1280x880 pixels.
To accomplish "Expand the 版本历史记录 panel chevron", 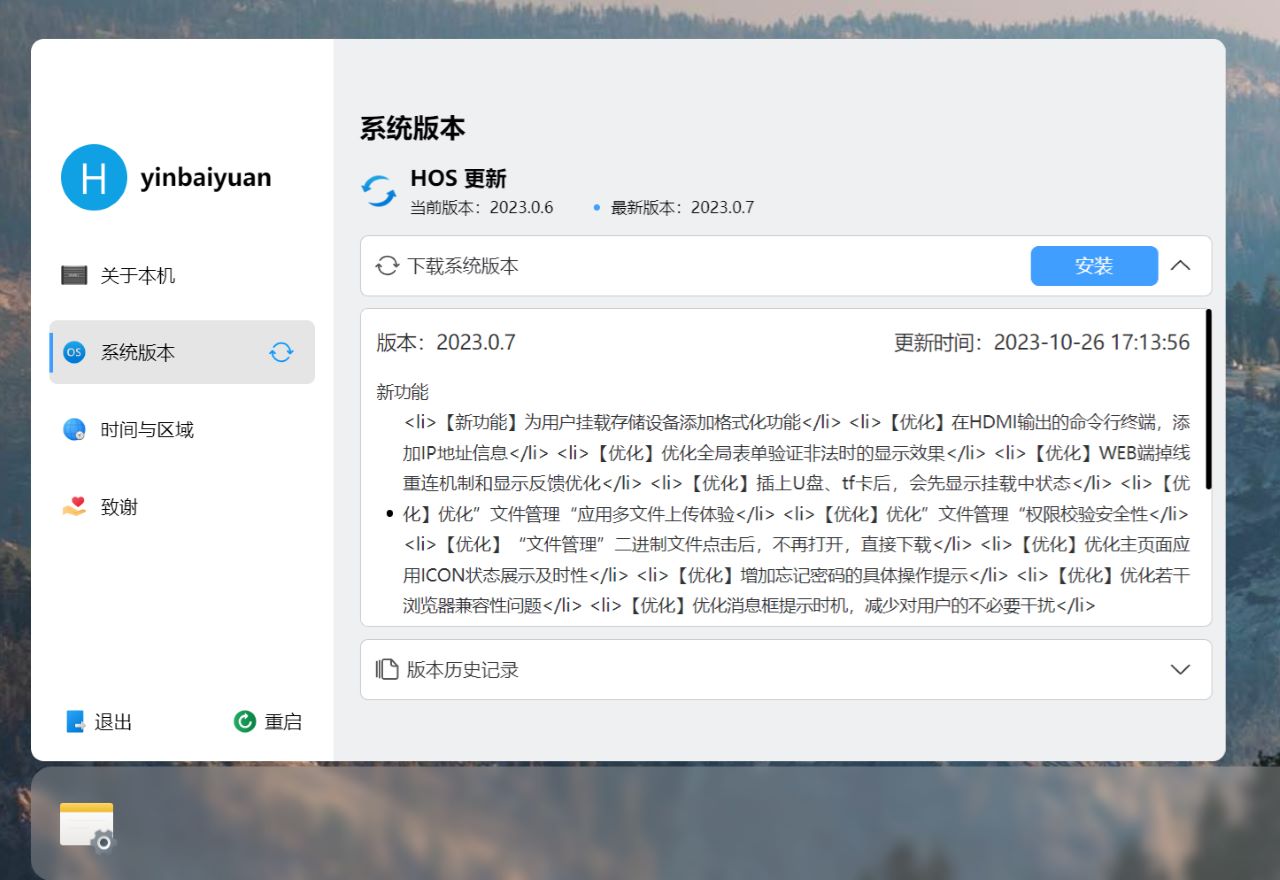I will 1180,669.
